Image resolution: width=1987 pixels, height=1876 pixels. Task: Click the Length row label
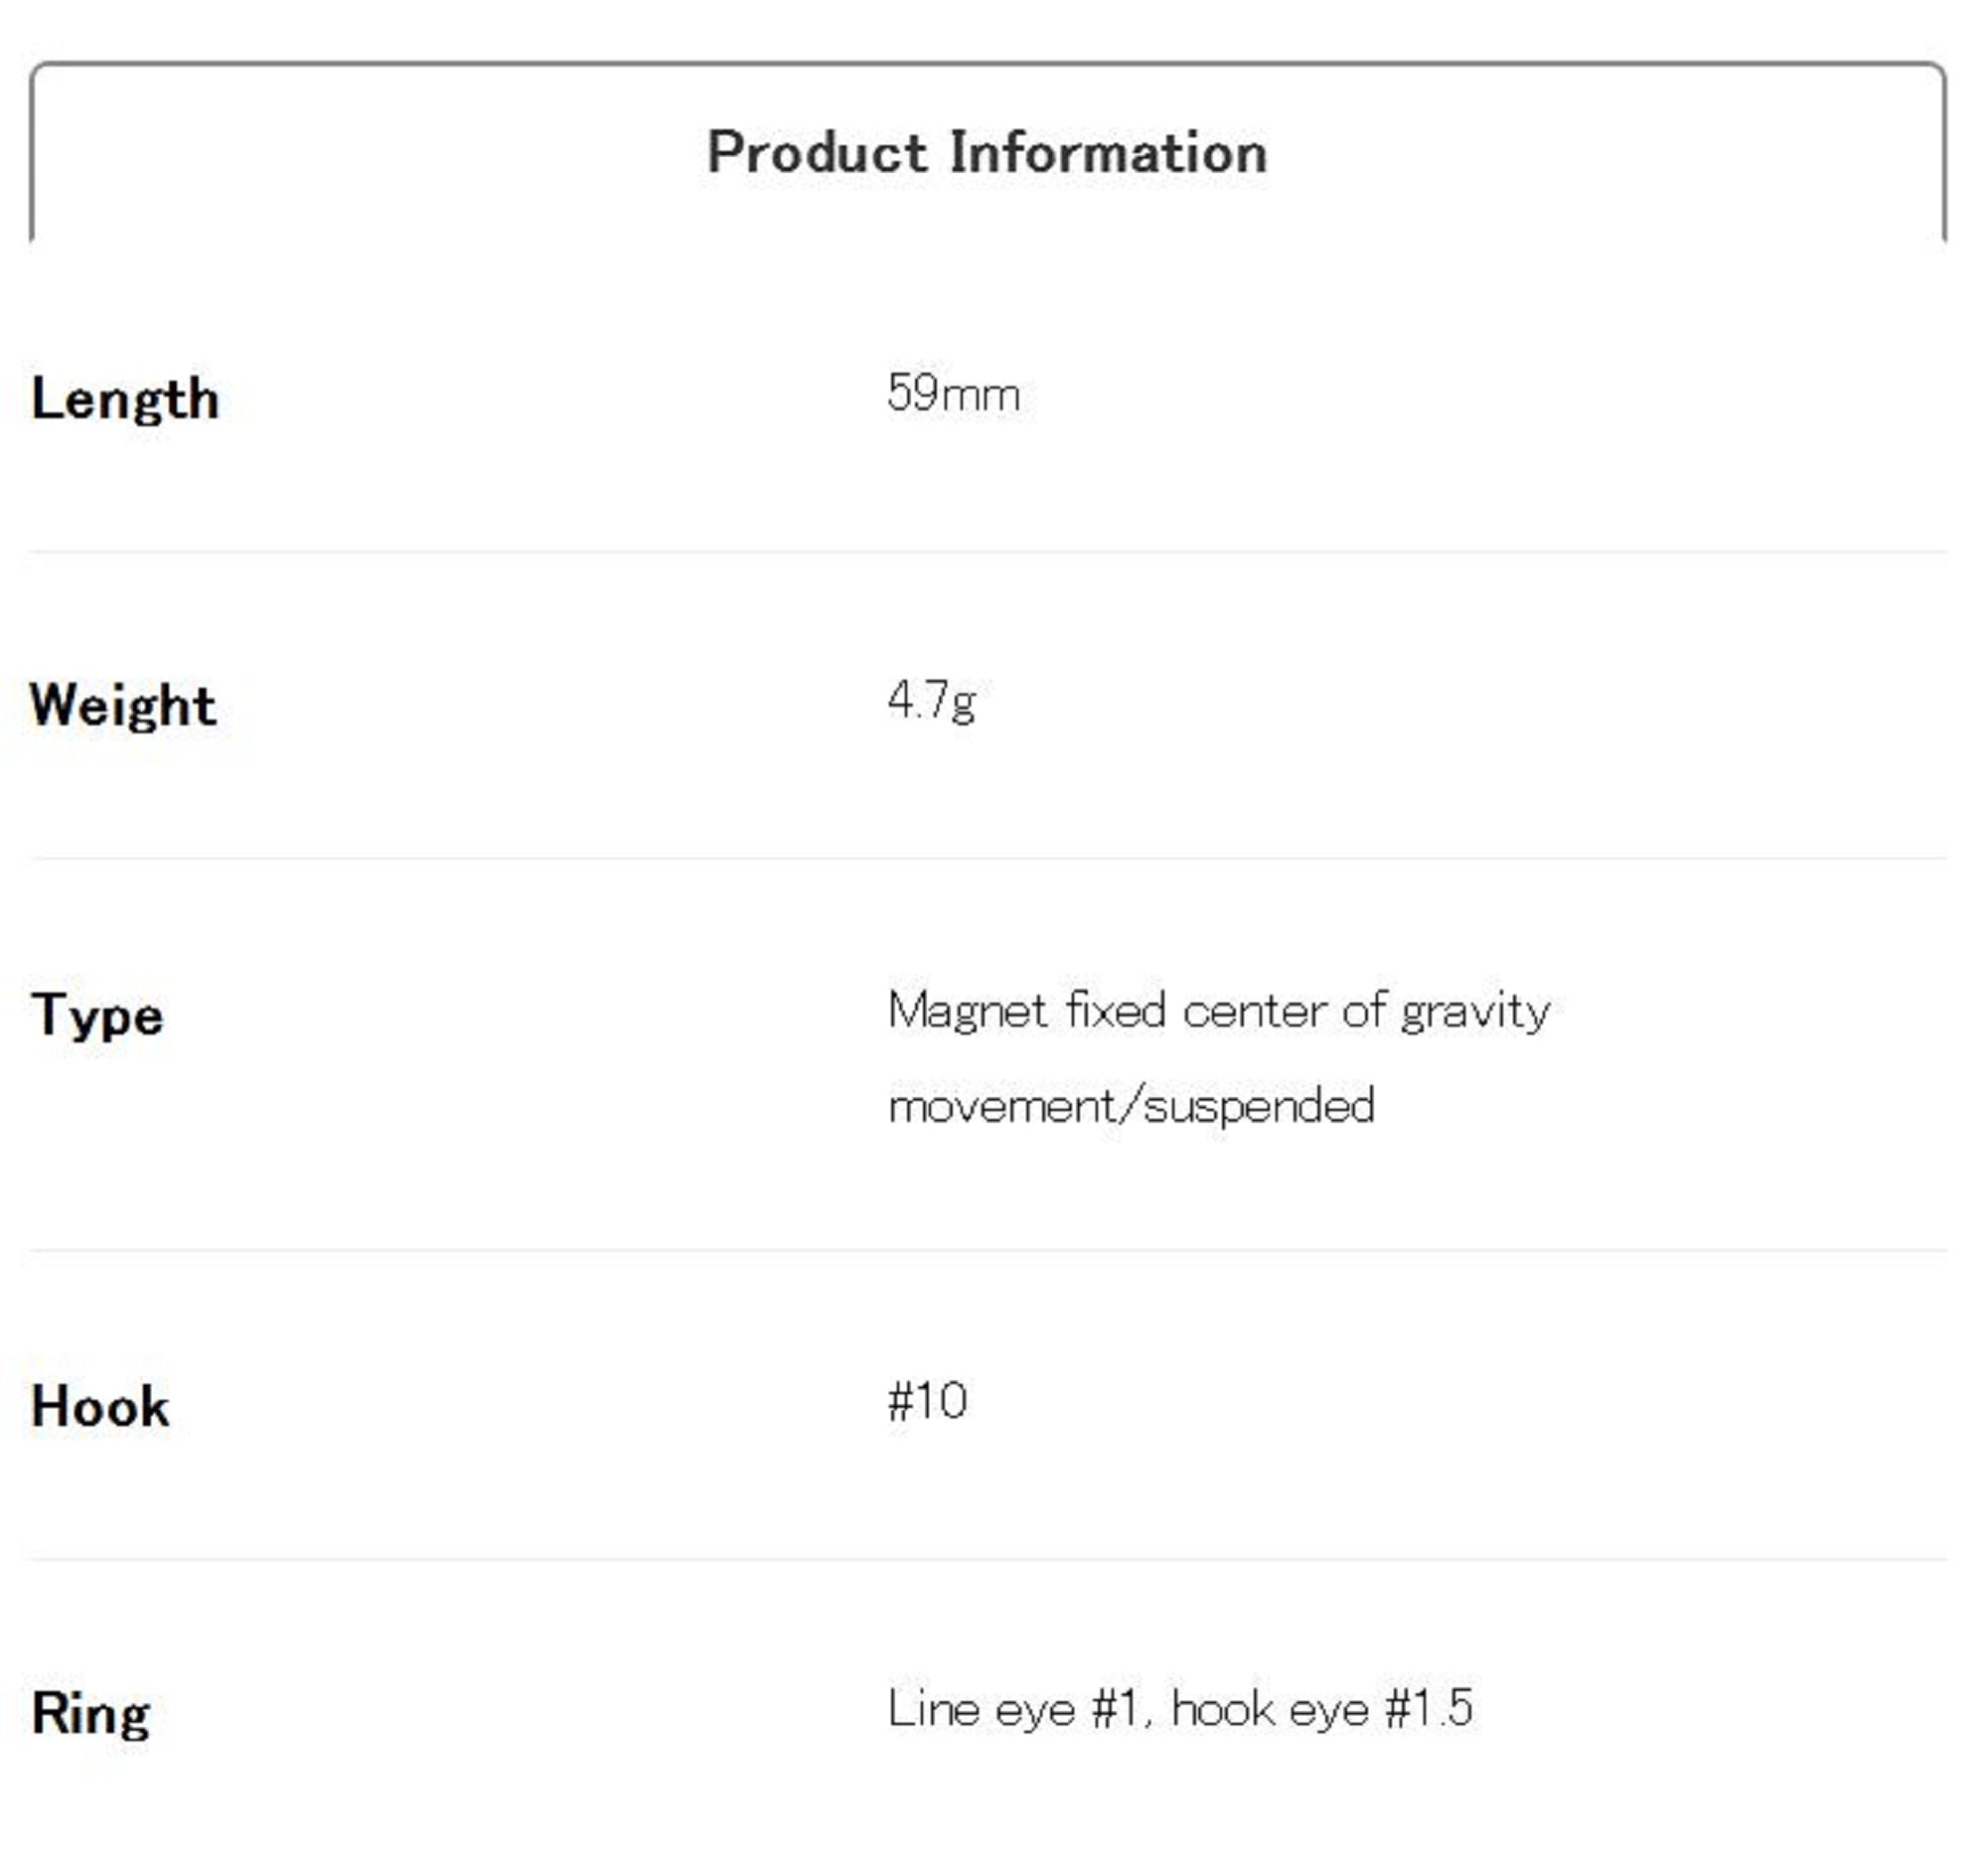click(125, 399)
